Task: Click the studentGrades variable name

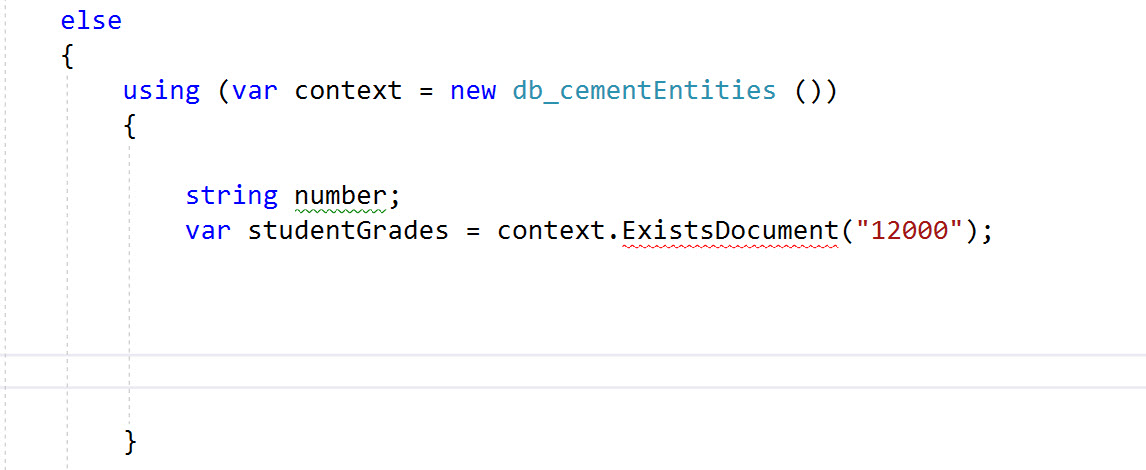Action: coord(348,231)
